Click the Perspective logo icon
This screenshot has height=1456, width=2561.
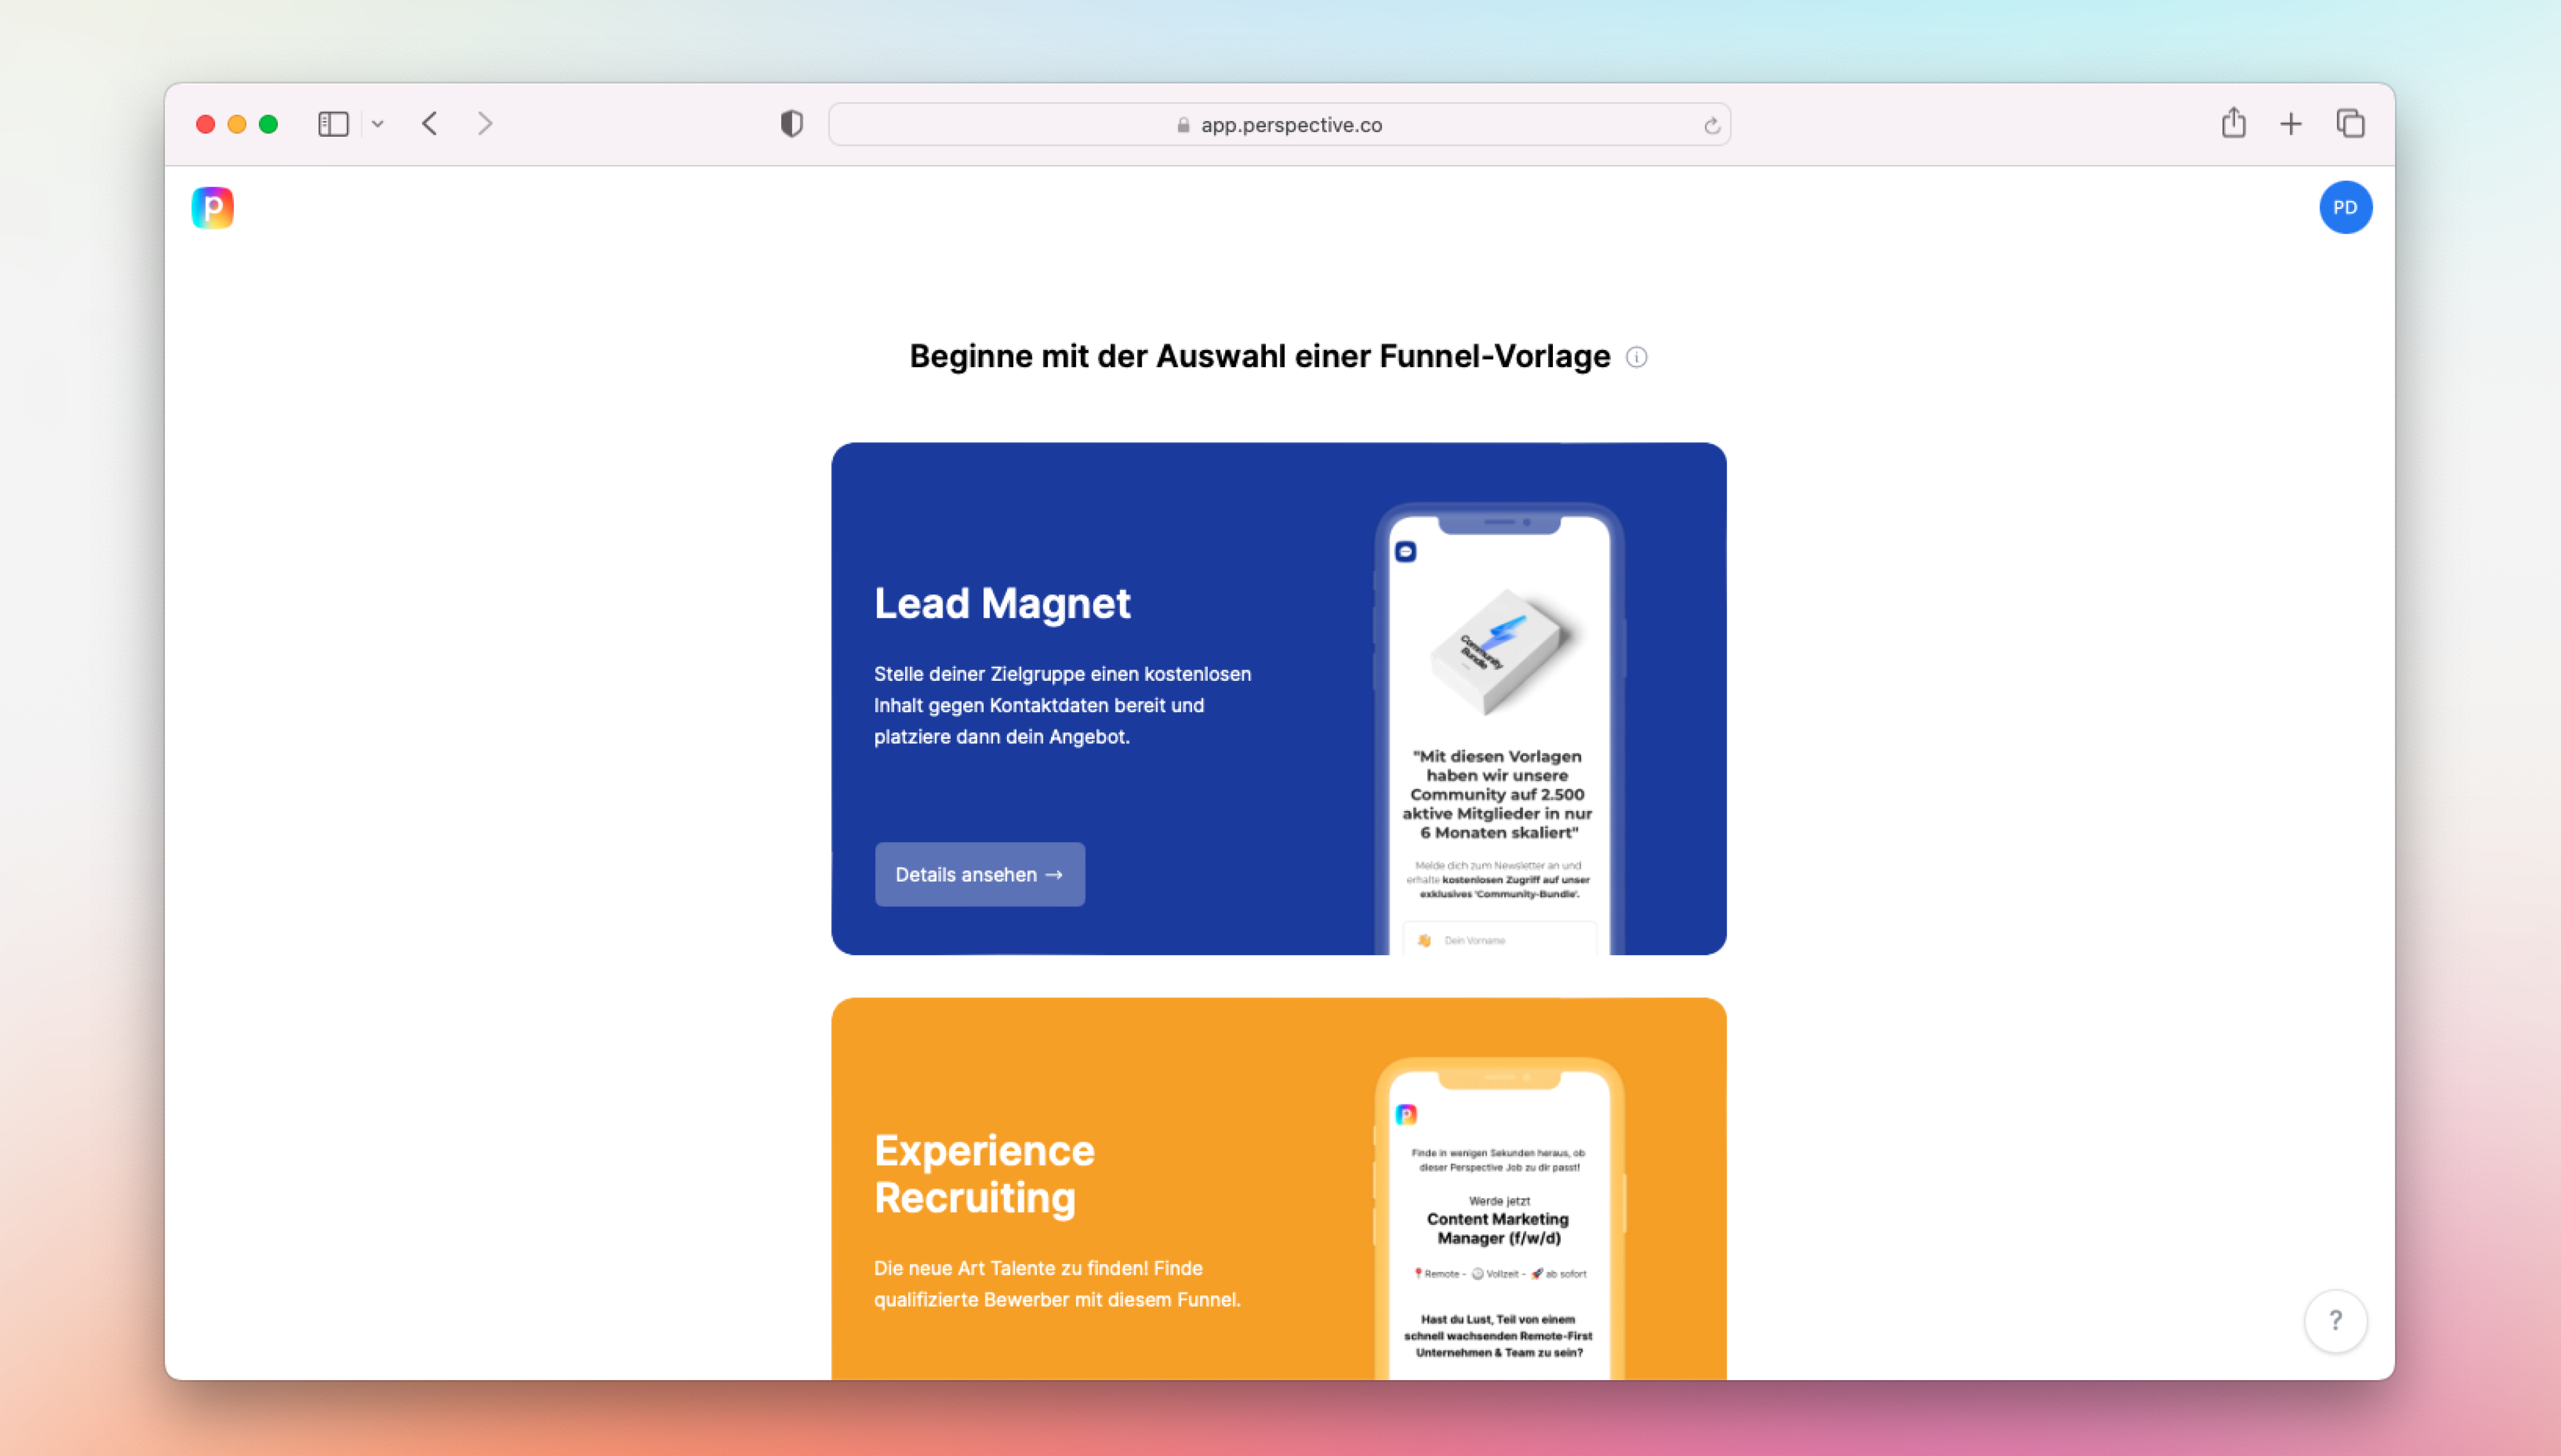(212, 207)
